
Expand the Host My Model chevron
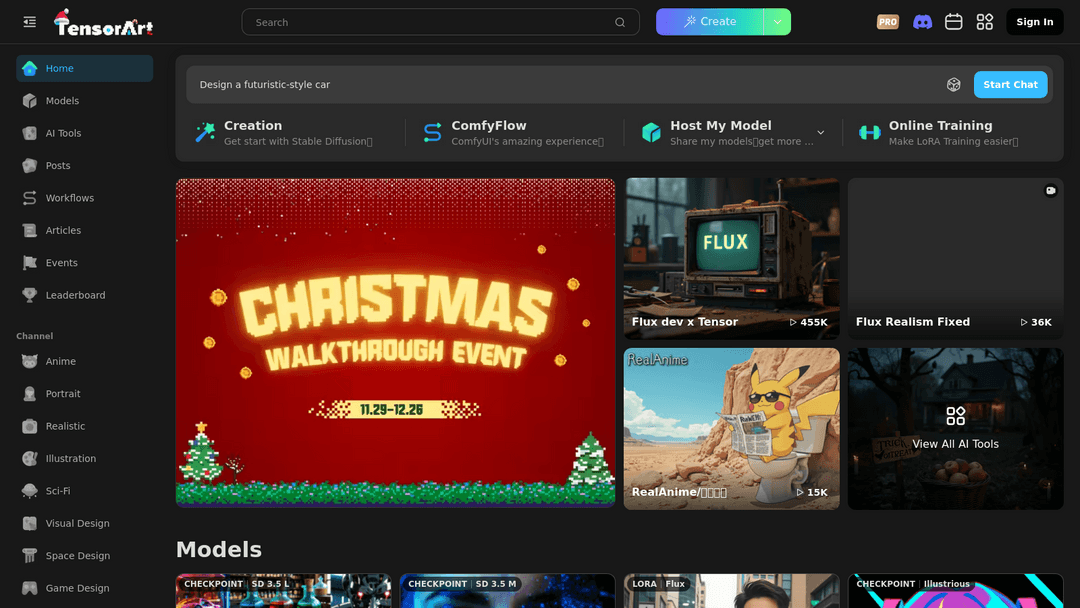tap(820, 132)
